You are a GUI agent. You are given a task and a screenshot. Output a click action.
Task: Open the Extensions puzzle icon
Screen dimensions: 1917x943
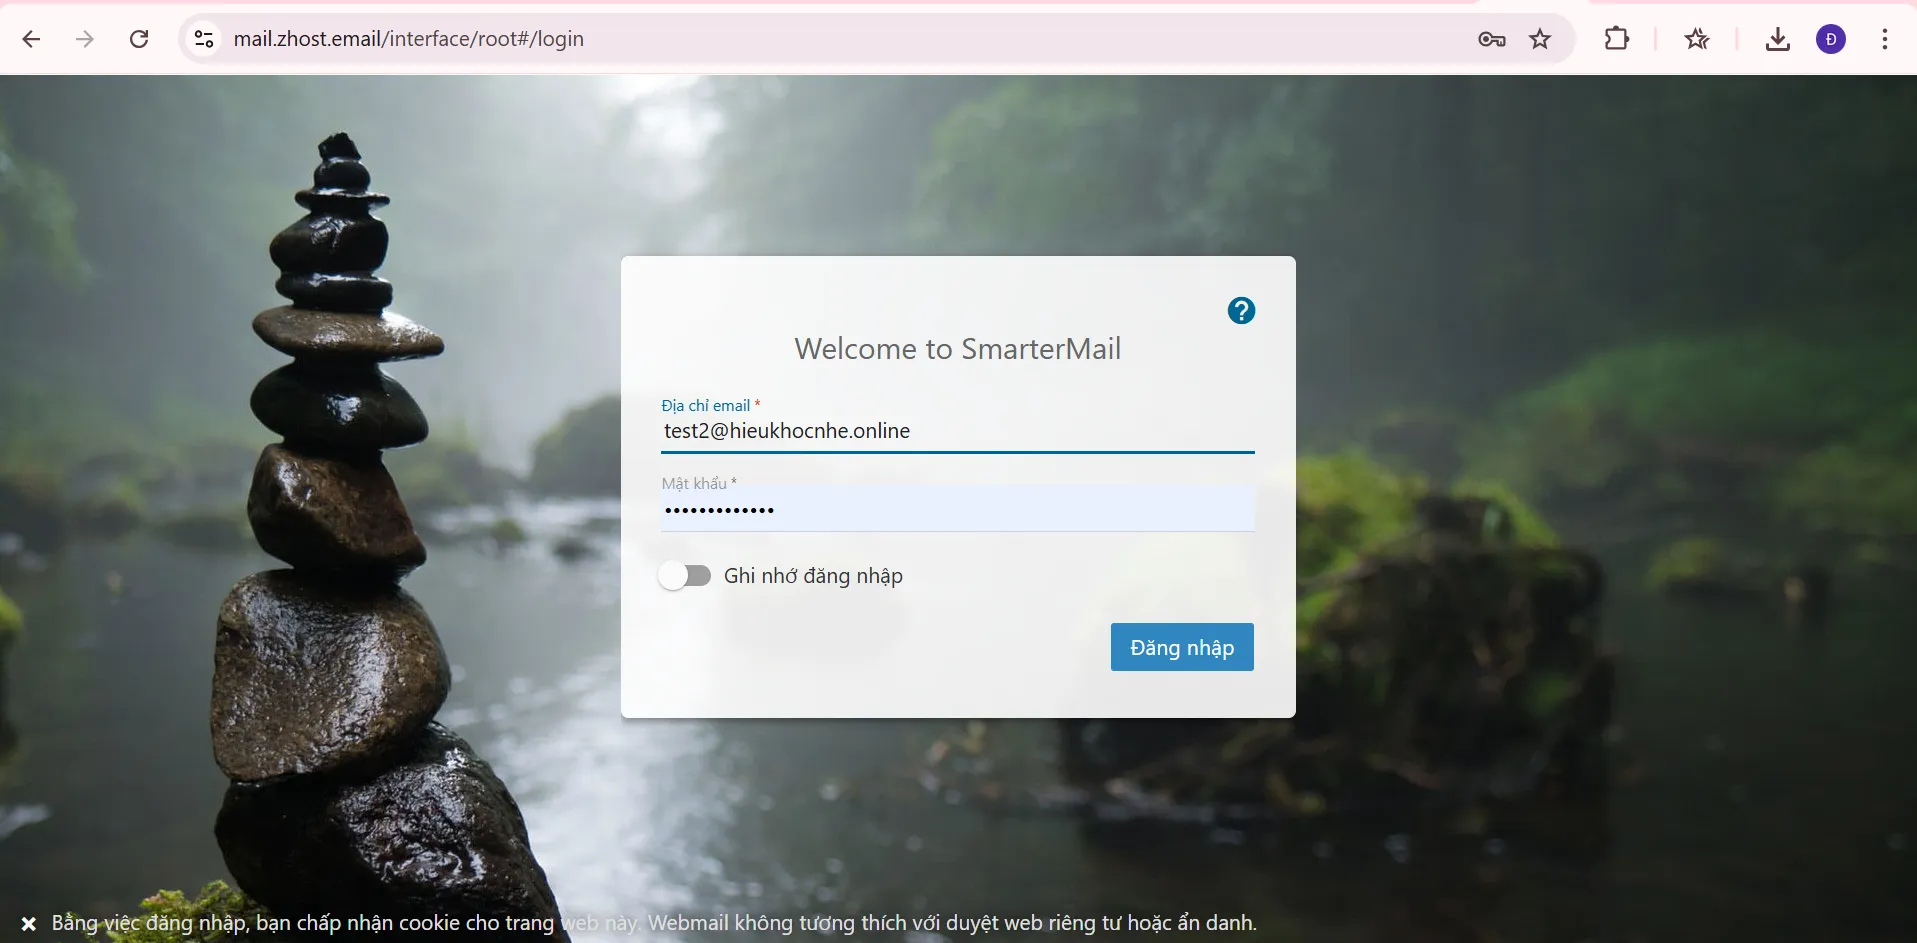pyautogui.click(x=1616, y=39)
